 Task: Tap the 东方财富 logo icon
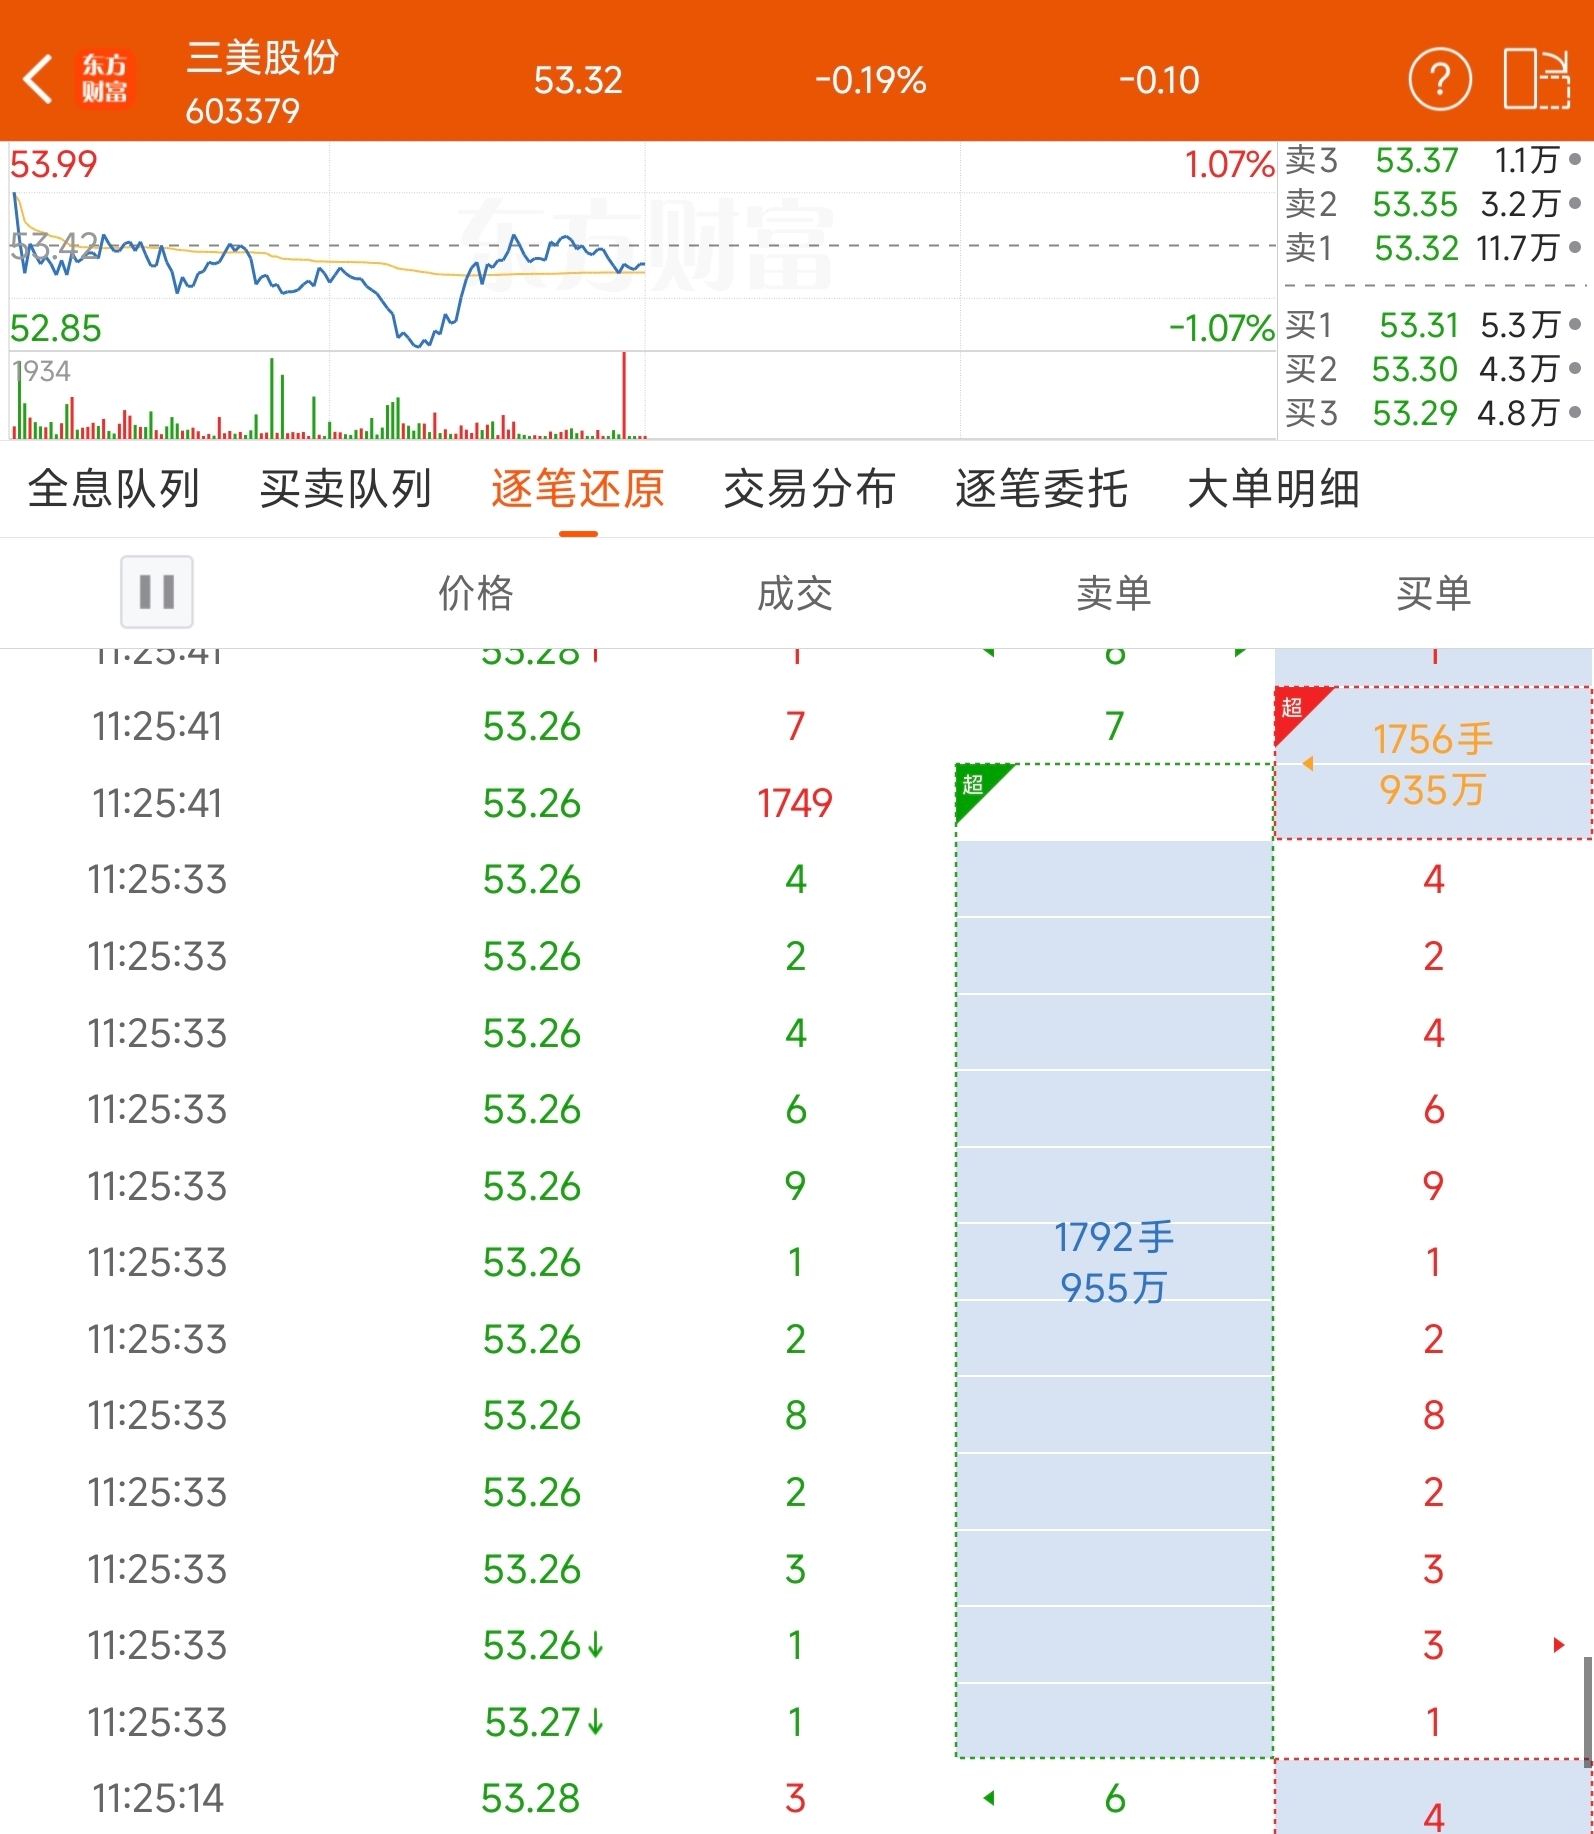point(104,79)
